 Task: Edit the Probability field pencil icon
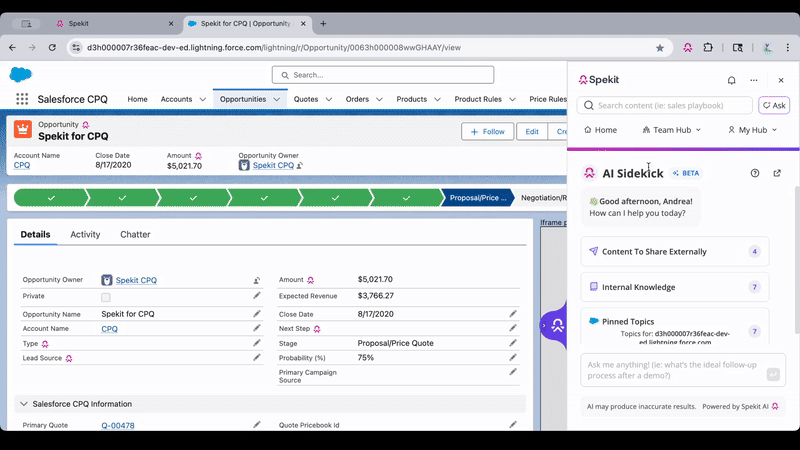click(513, 357)
